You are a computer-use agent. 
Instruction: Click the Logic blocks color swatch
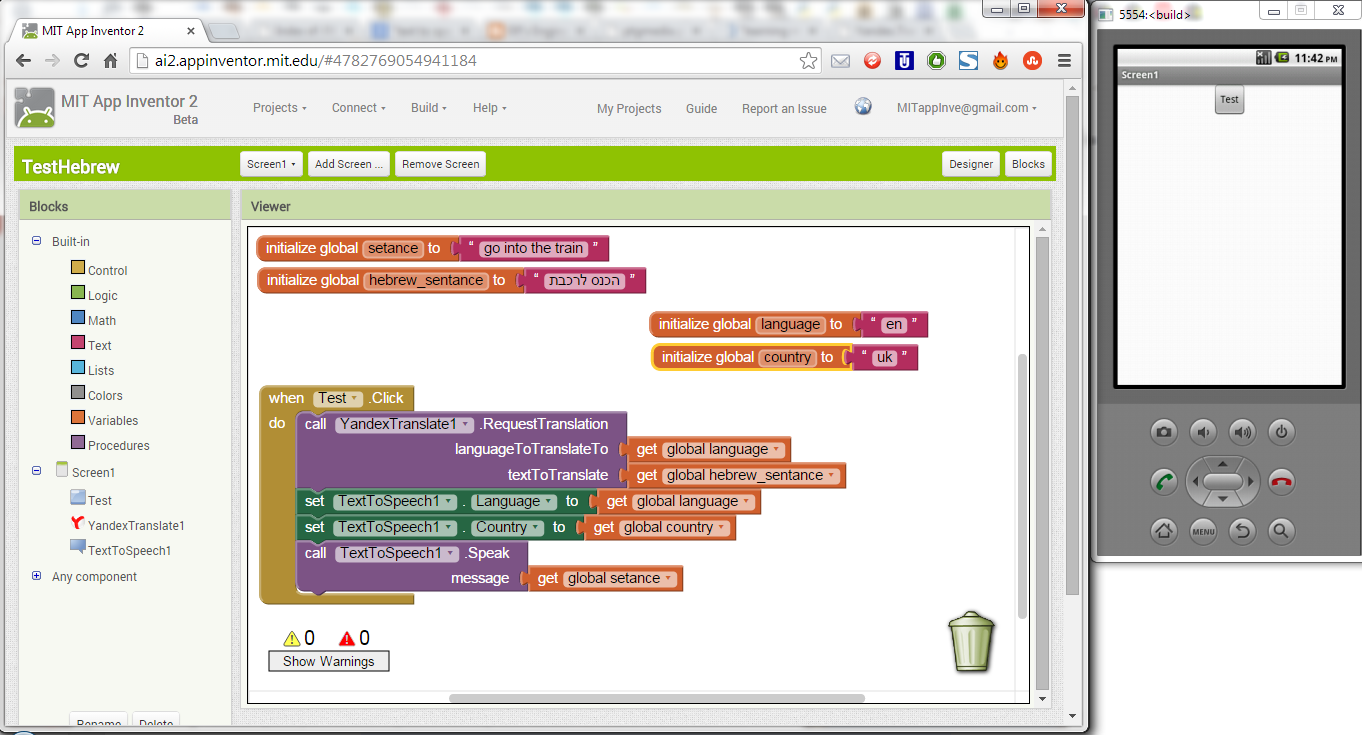point(77,293)
